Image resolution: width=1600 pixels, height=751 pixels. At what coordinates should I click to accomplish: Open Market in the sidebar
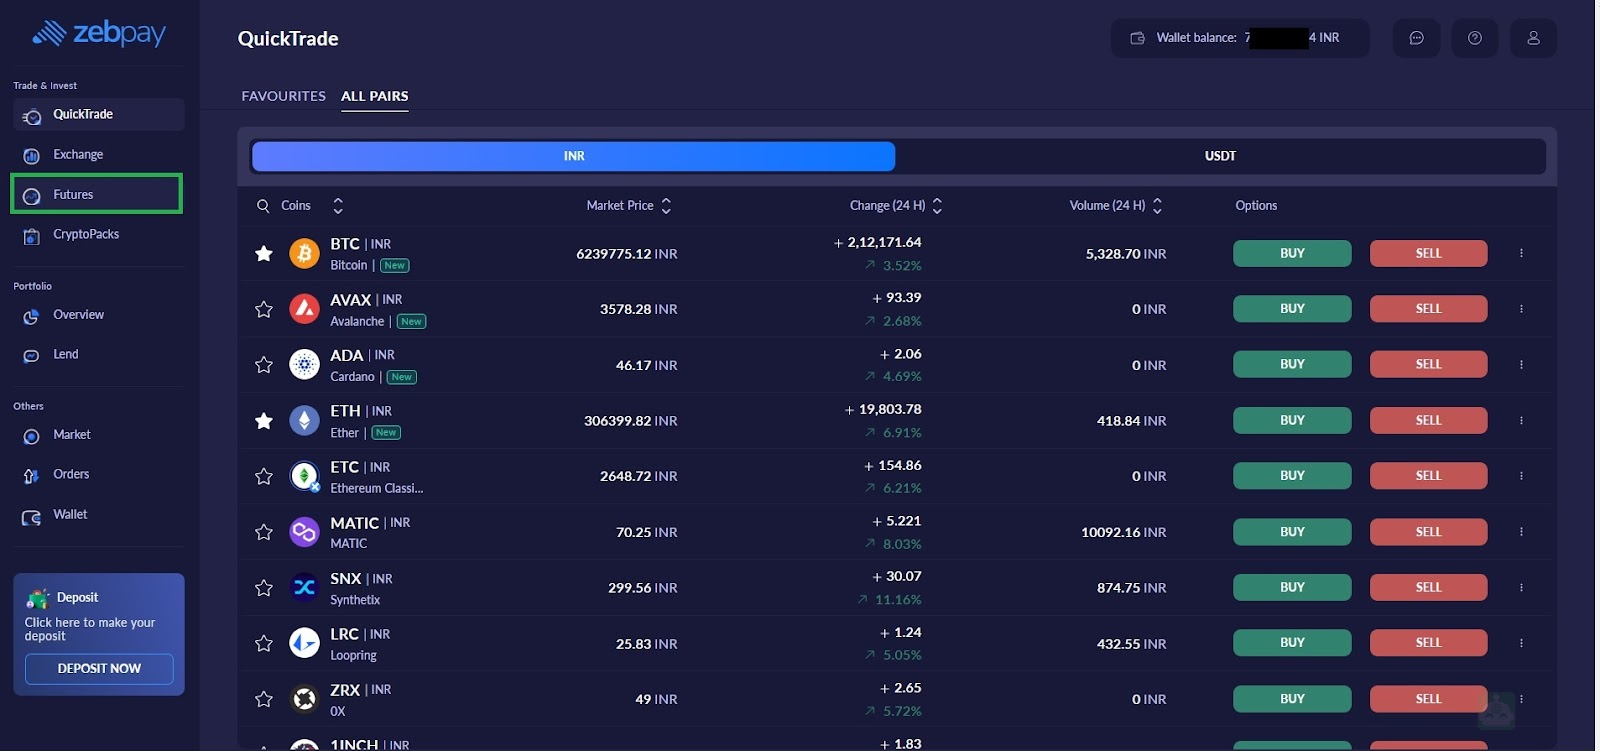coord(98,435)
